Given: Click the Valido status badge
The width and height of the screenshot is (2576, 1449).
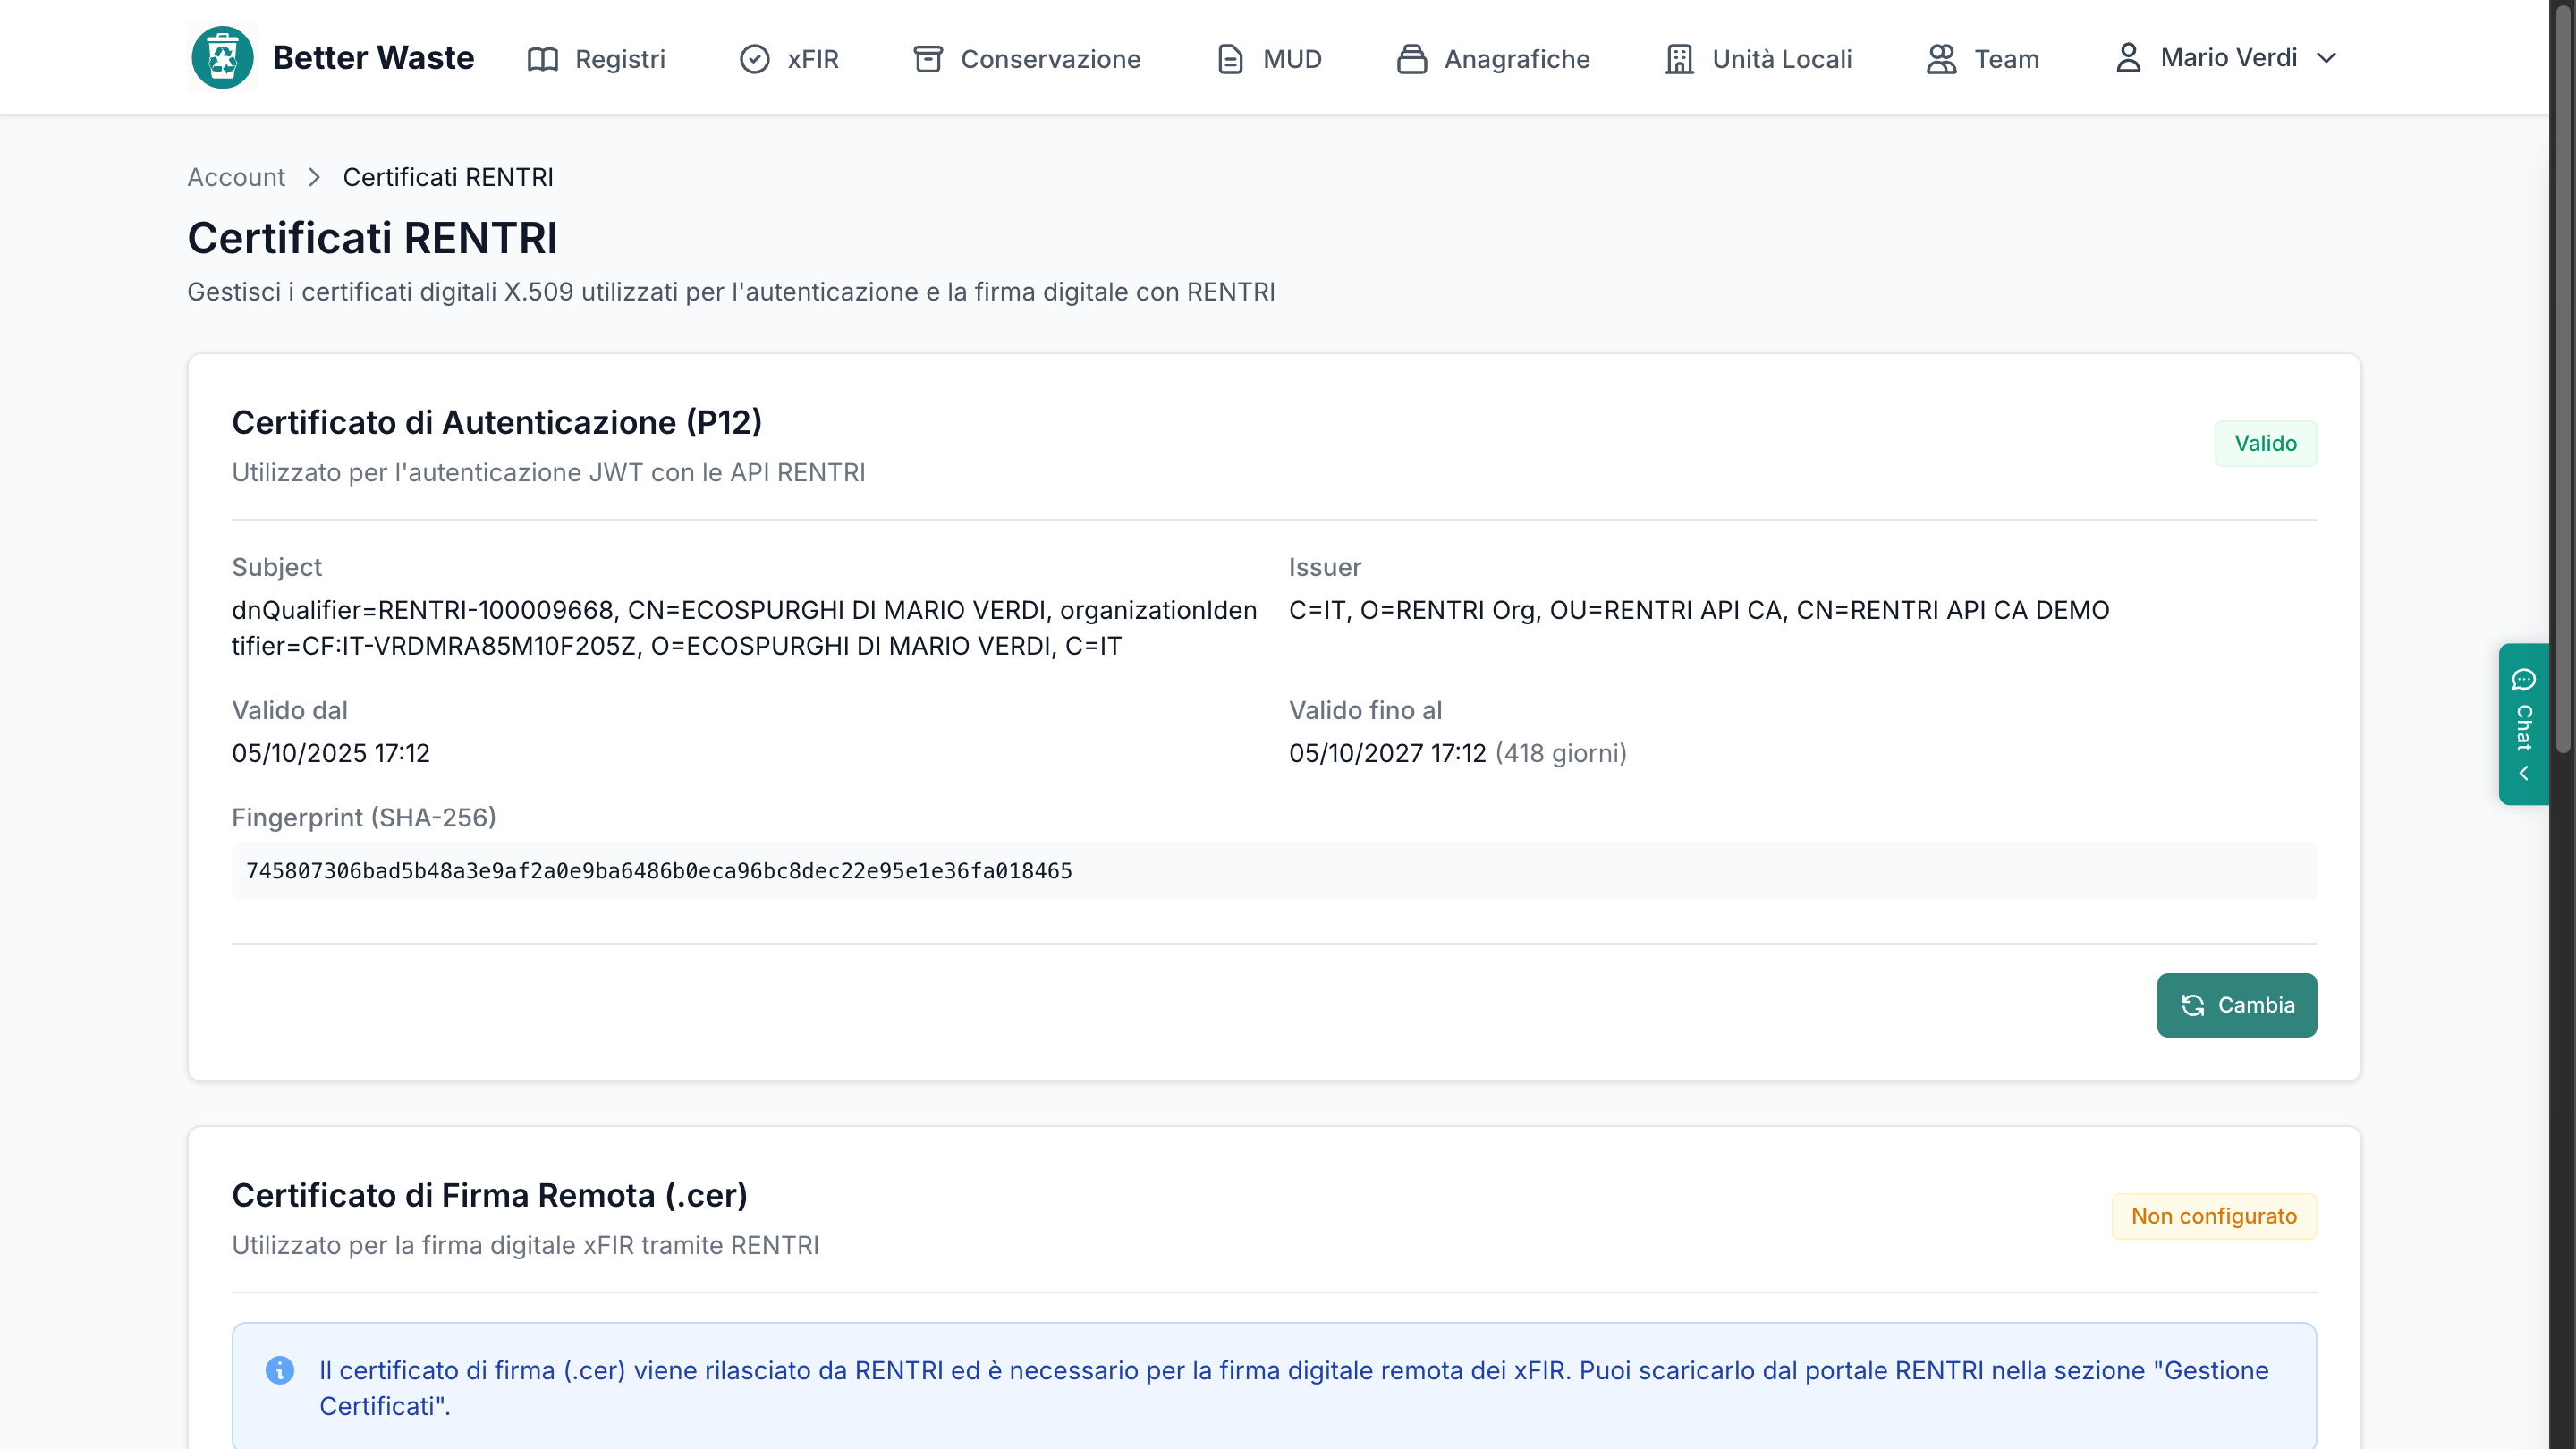Looking at the screenshot, I should 2265,443.
